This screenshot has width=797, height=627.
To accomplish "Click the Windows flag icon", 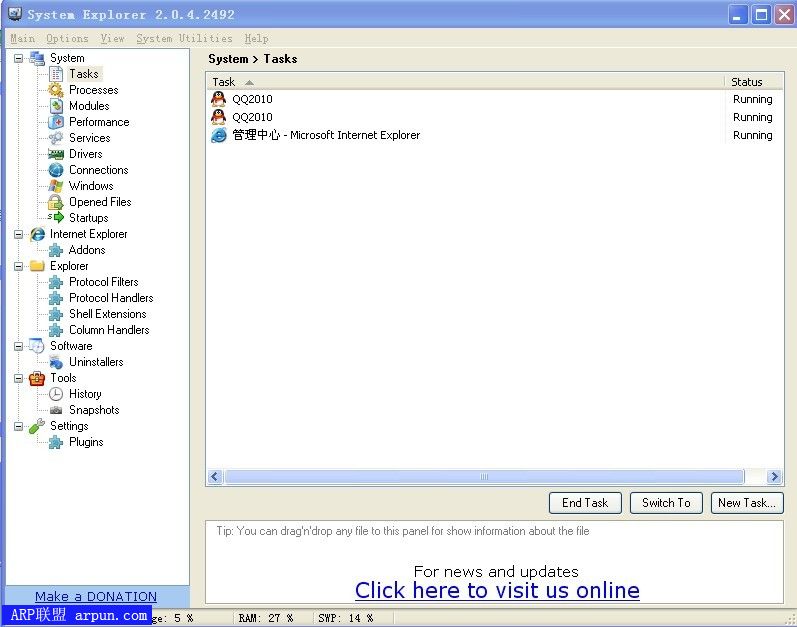I will [56, 186].
